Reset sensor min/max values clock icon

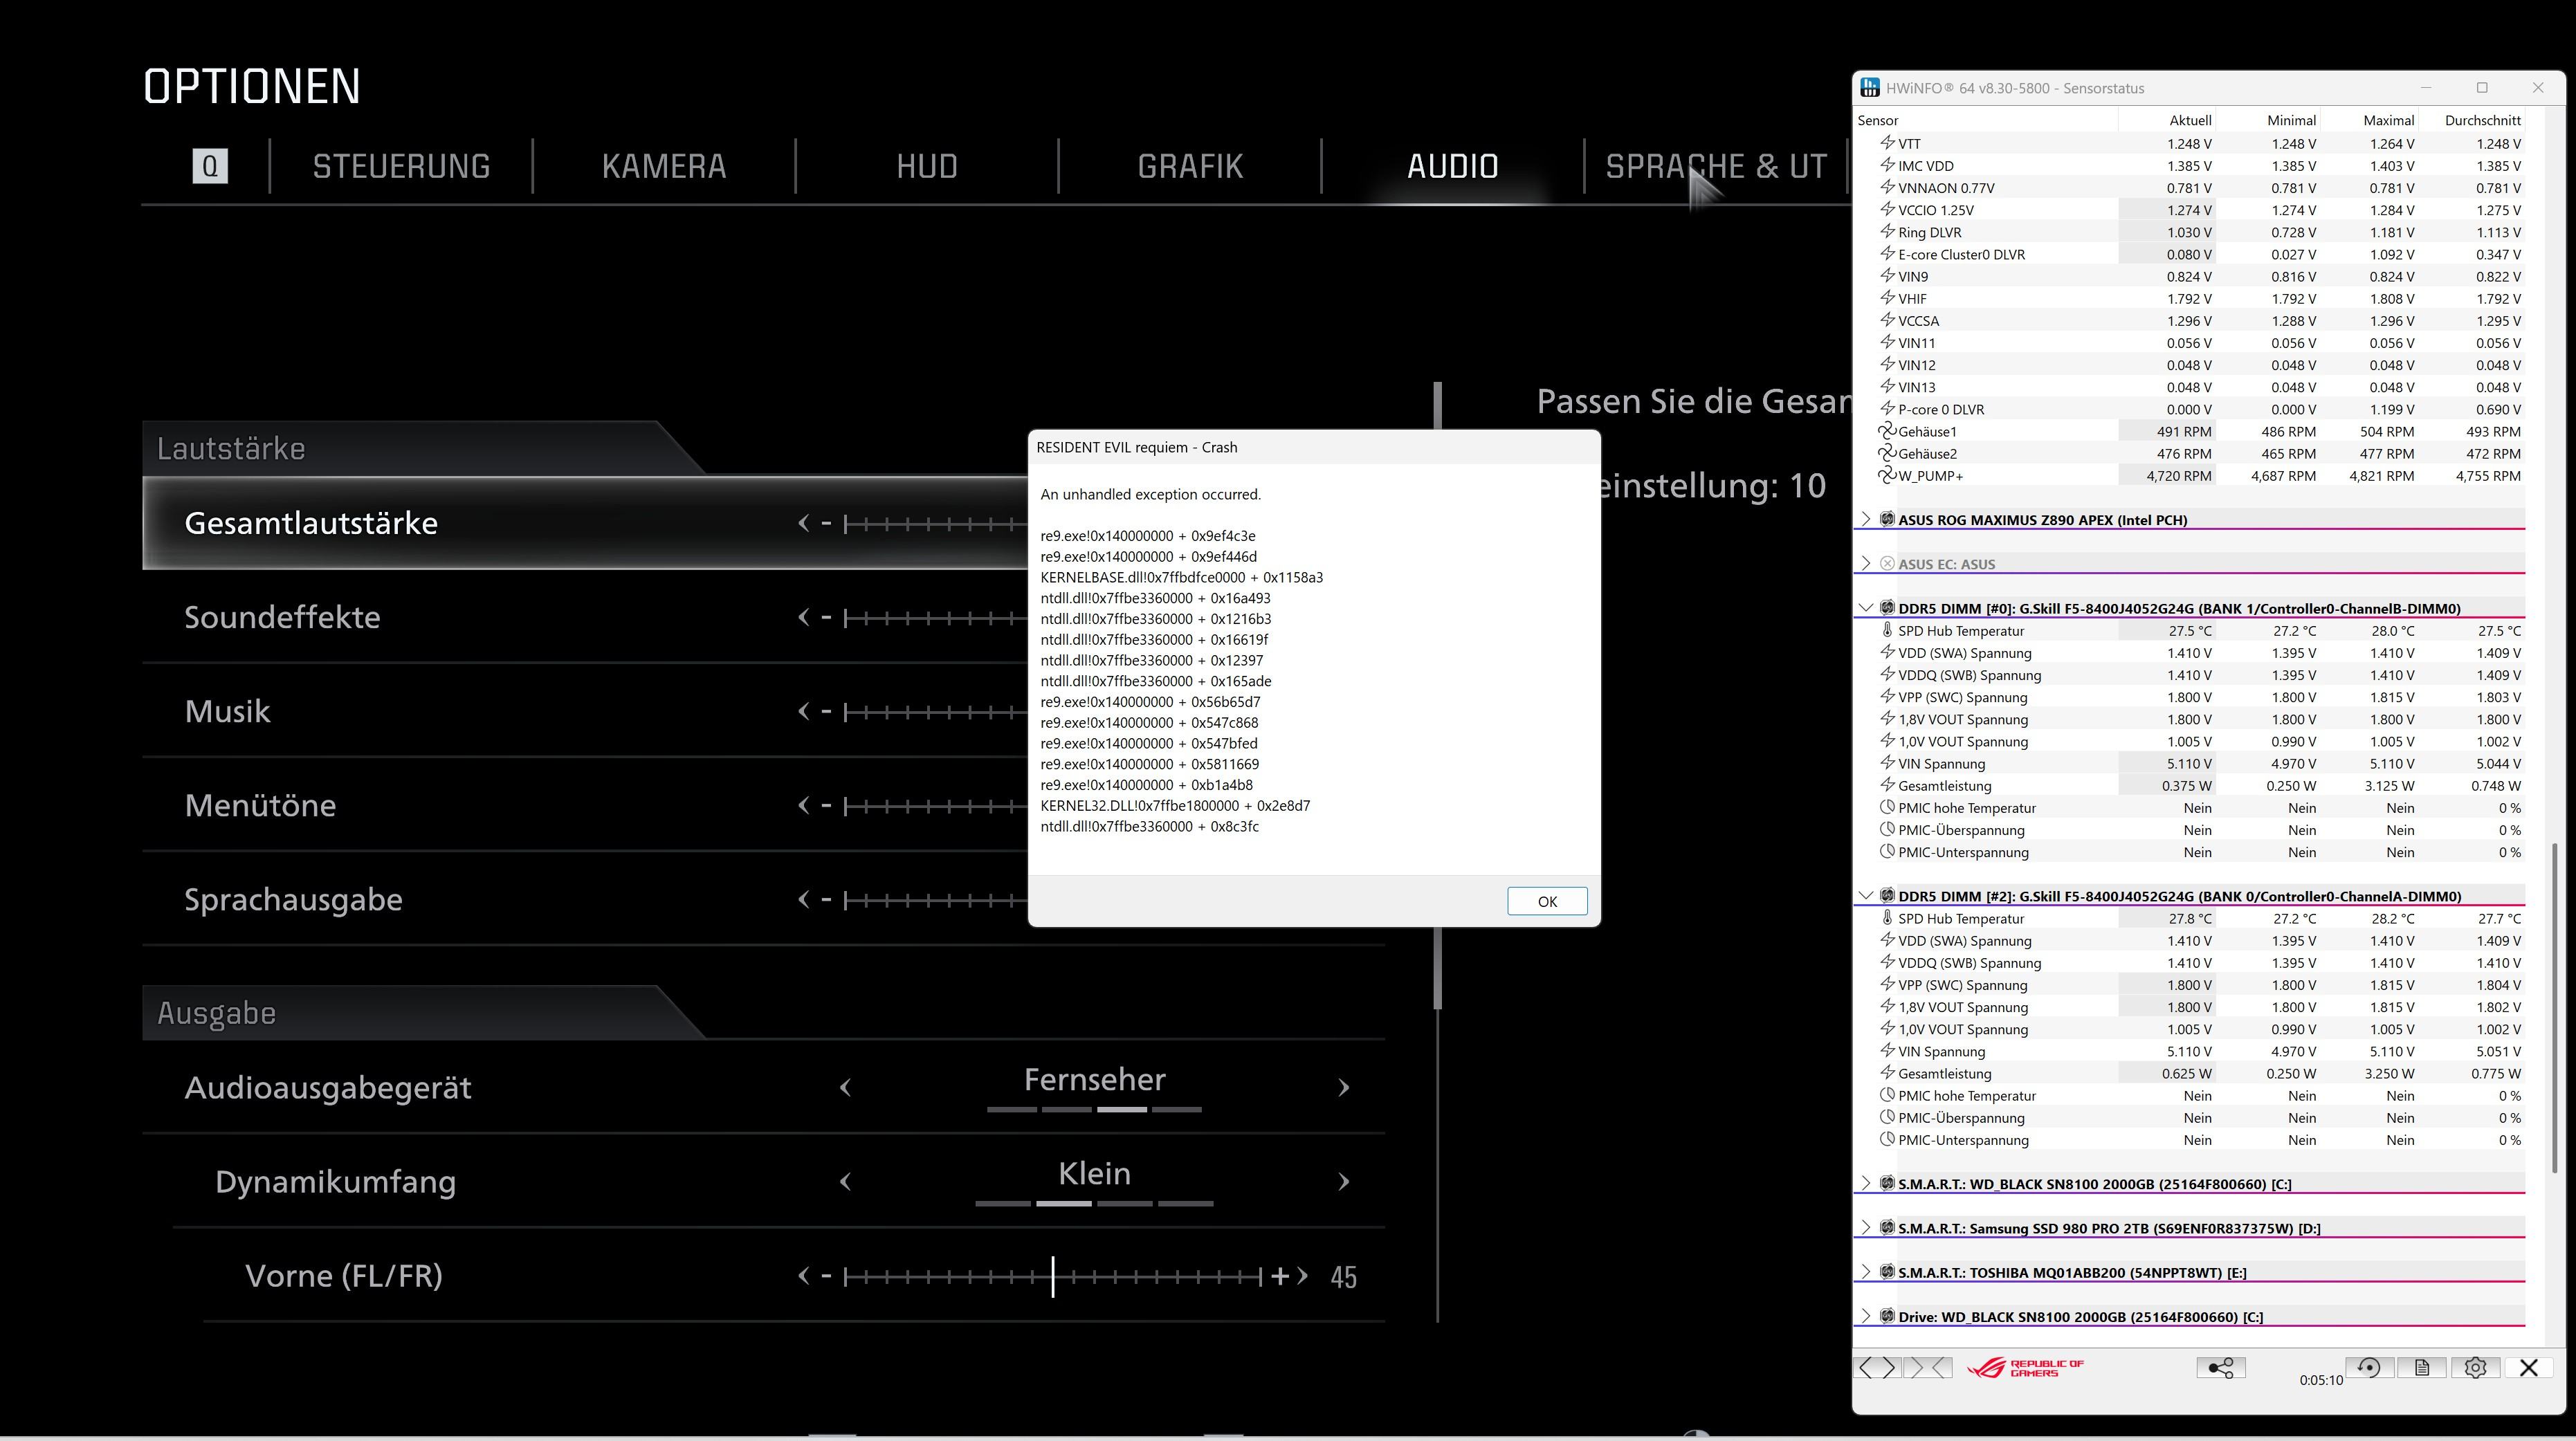click(x=2368, y=1368)
